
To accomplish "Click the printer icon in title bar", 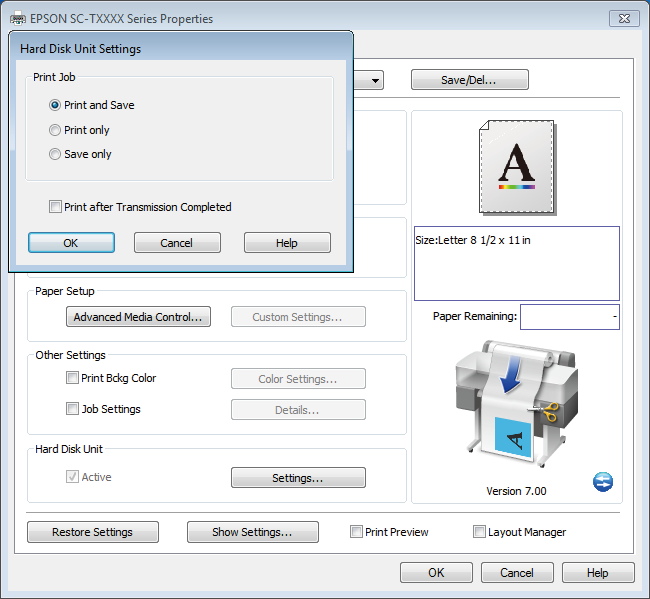I will 18,19.
